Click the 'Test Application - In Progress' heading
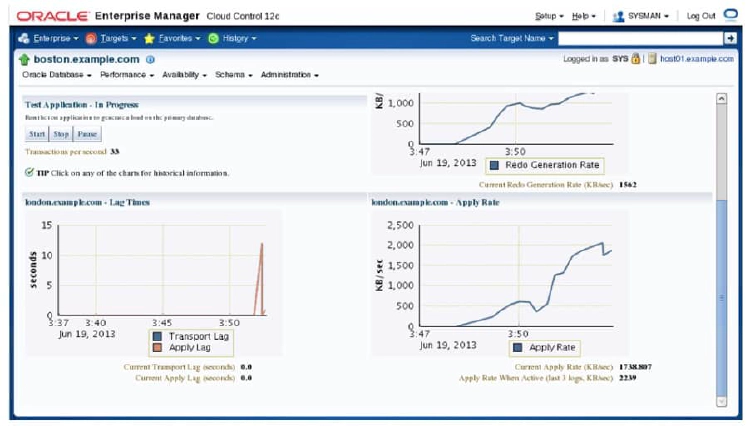This screenshot has height=427, width=750. click(82, 105)
